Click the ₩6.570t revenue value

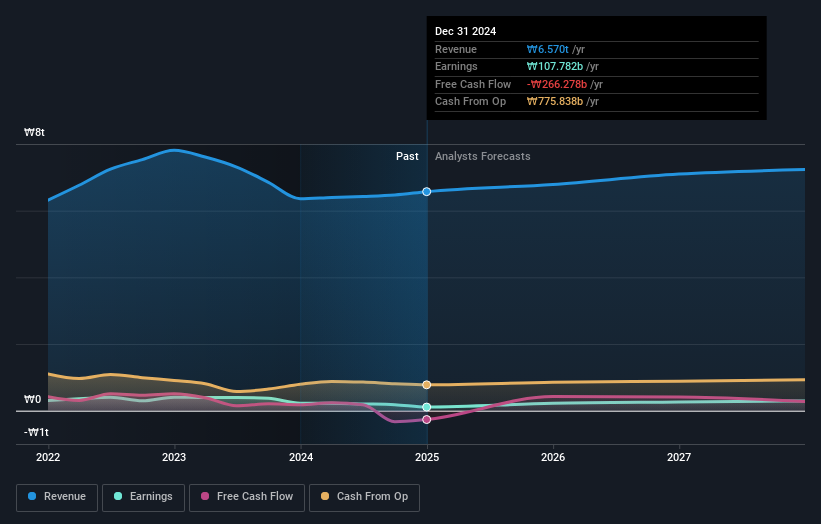click(548, 49)
